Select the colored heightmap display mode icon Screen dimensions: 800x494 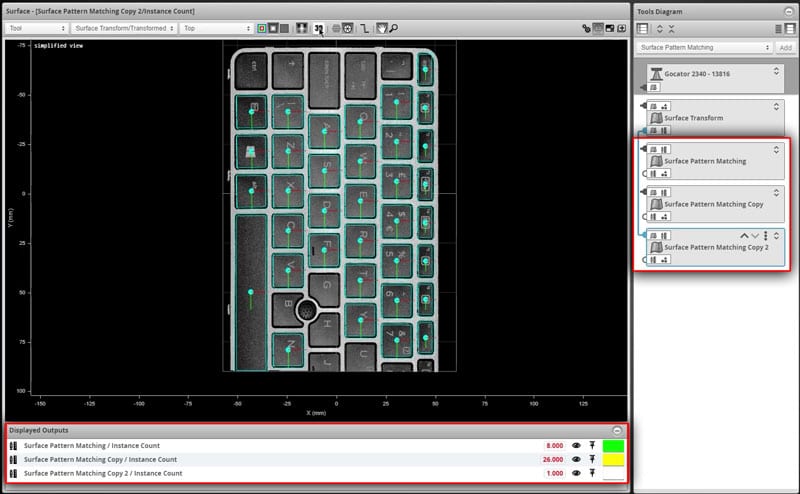(262, 28)
